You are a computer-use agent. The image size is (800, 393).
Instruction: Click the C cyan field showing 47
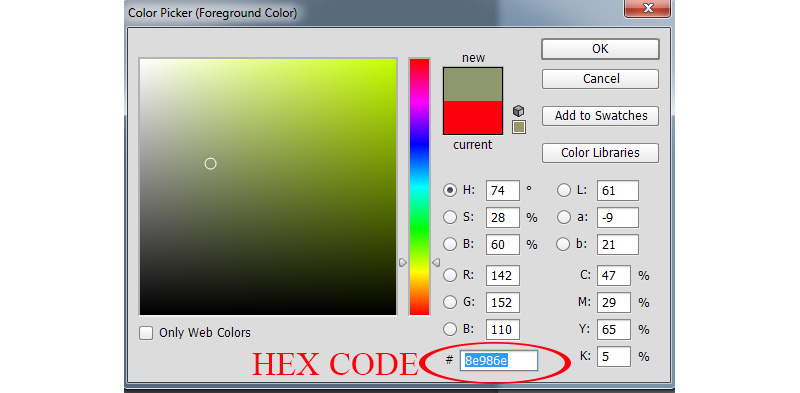(613, 276)
